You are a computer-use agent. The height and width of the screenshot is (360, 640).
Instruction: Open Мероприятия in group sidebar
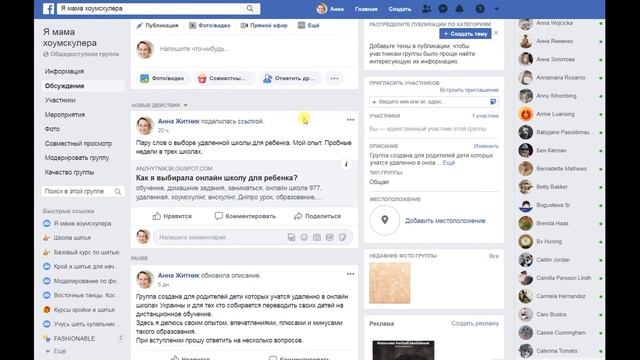click(64, 115)
